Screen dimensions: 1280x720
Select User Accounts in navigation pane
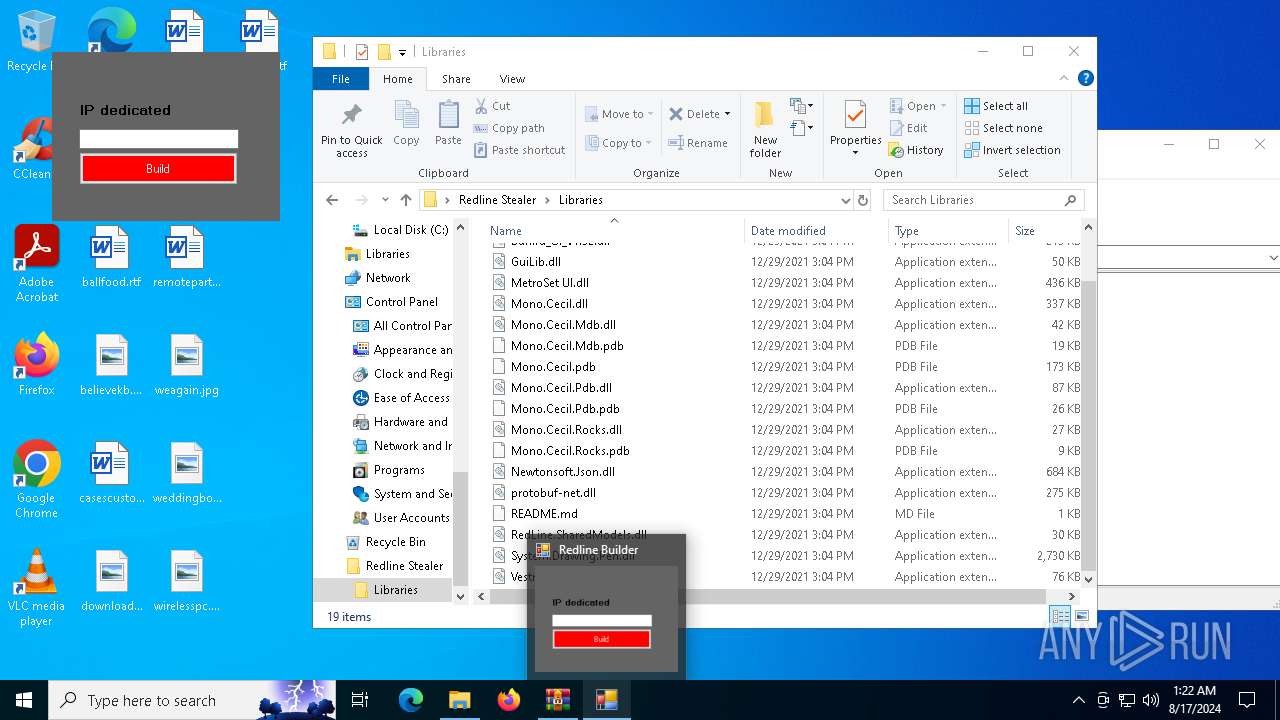[x=411, y=518]
